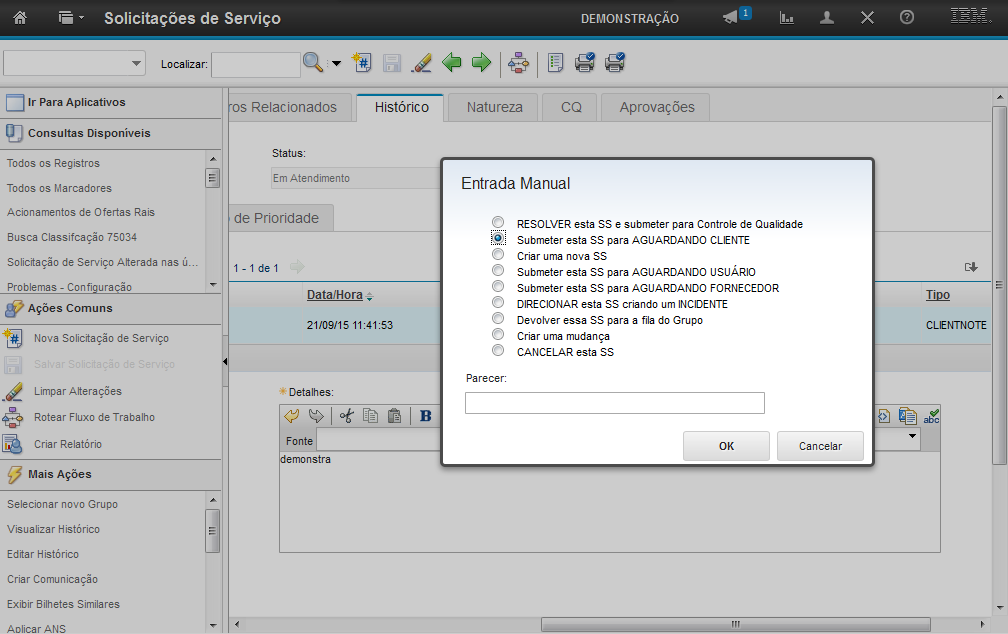Go to previous record with green arrow

(x=452, y=63)
